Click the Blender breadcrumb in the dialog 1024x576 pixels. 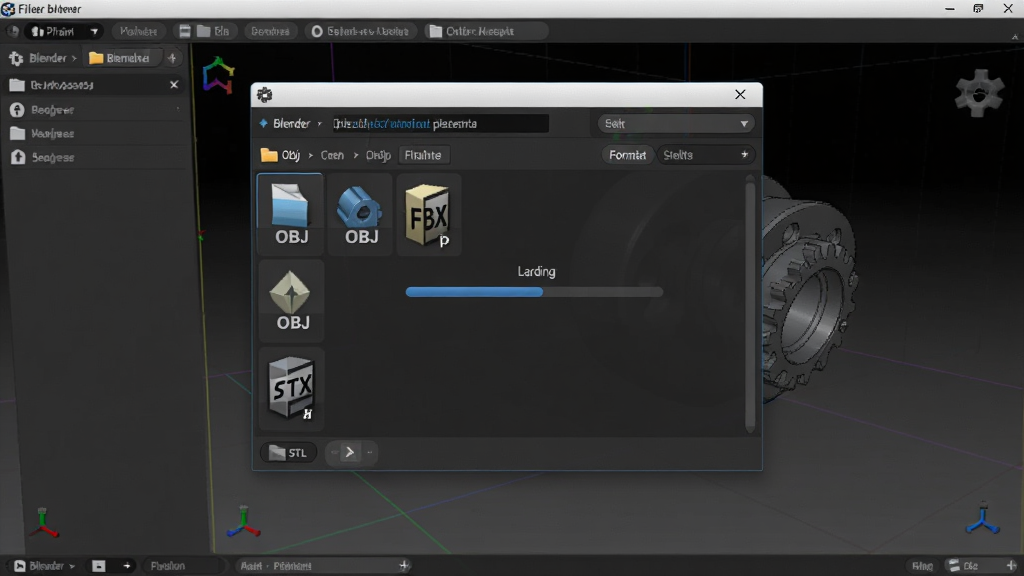click(x=291, y=123)
